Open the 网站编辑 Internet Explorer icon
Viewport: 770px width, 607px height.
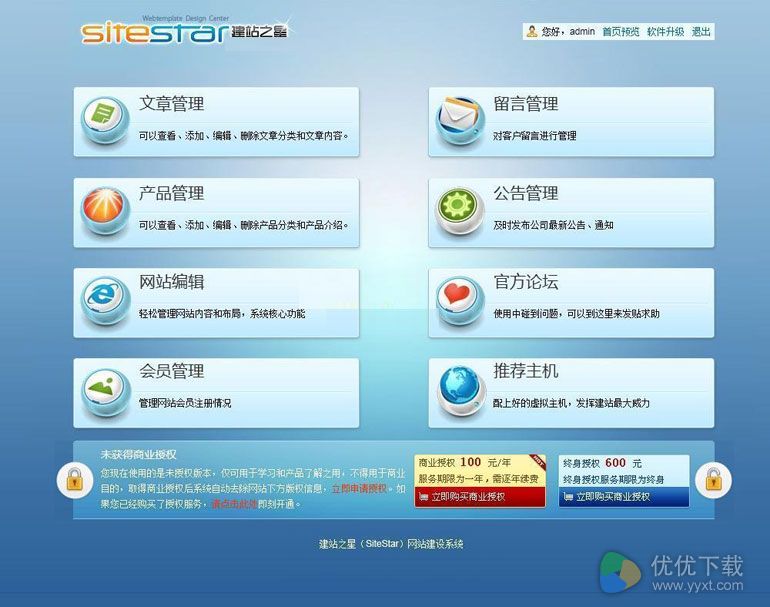click(x=105, y=301)
